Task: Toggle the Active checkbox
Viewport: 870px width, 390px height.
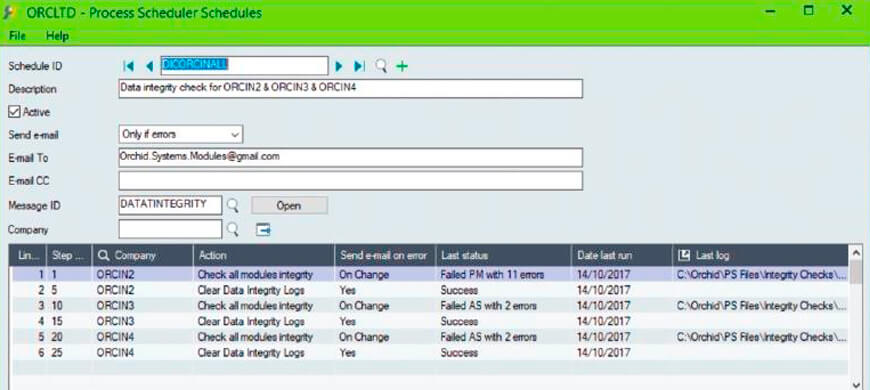Action: [x=14, y=112]
